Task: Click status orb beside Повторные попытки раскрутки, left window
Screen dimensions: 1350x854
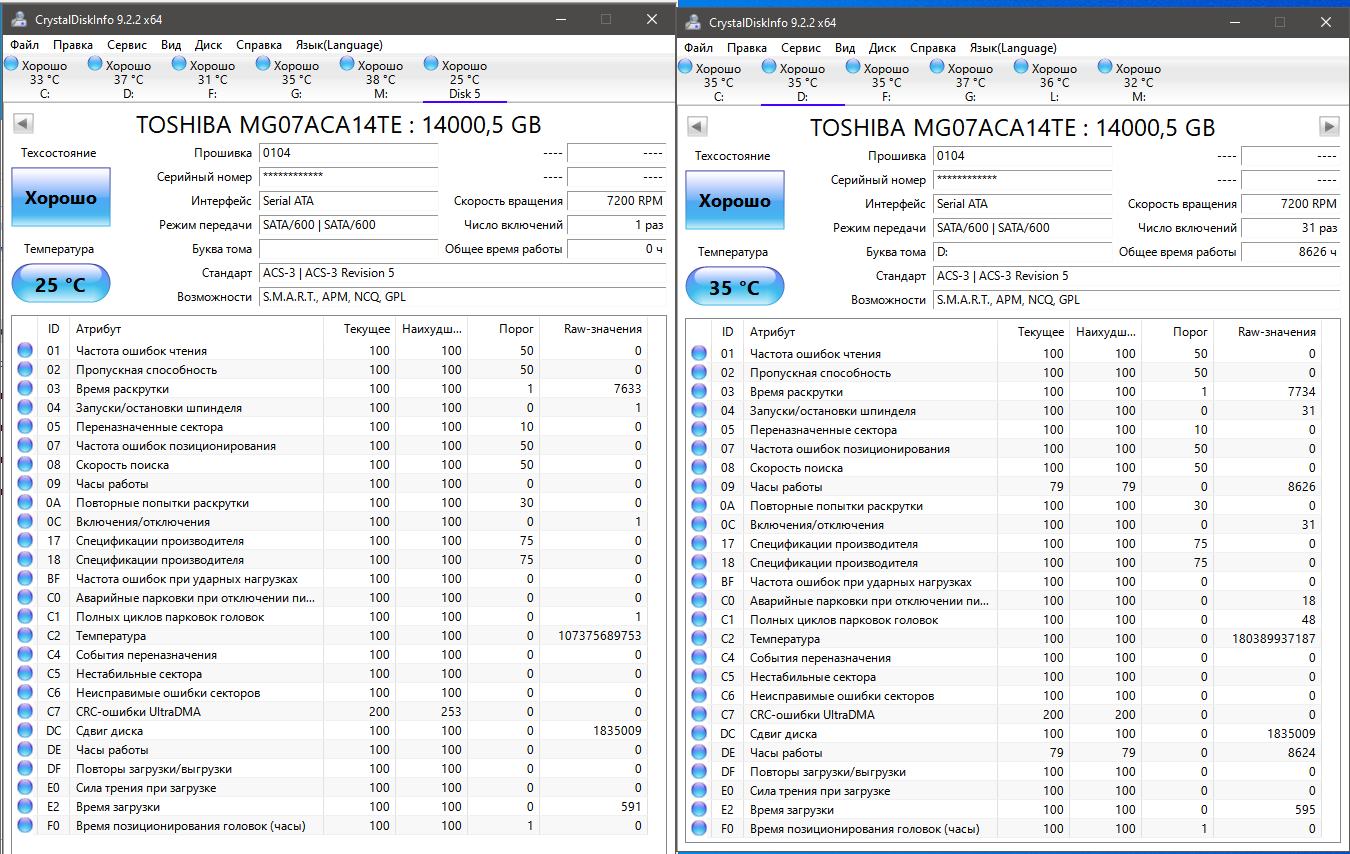Action: pyautogui.click(x=25, y=503)
